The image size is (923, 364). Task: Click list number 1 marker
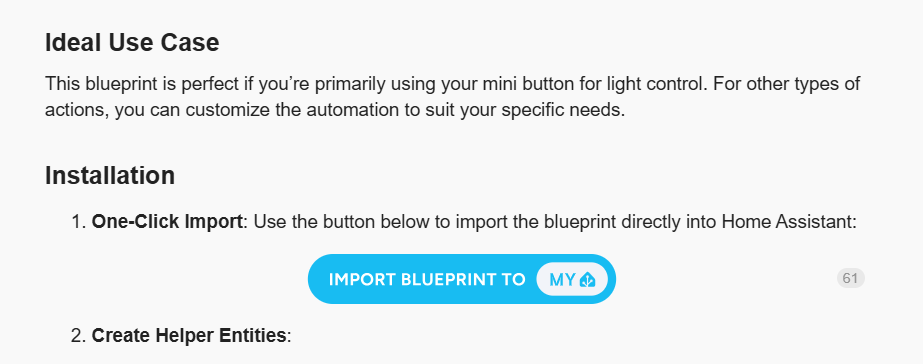click(x=78, y=222)
